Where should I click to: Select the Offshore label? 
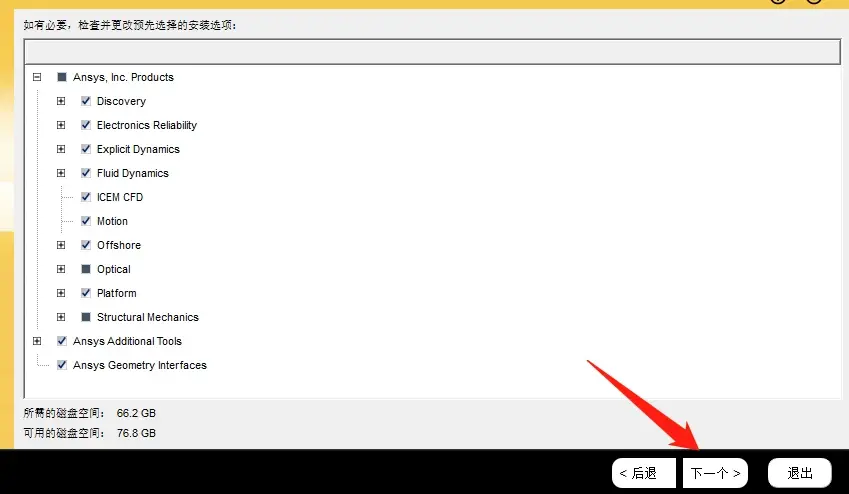pyautogui.click(x=119, y=245)
